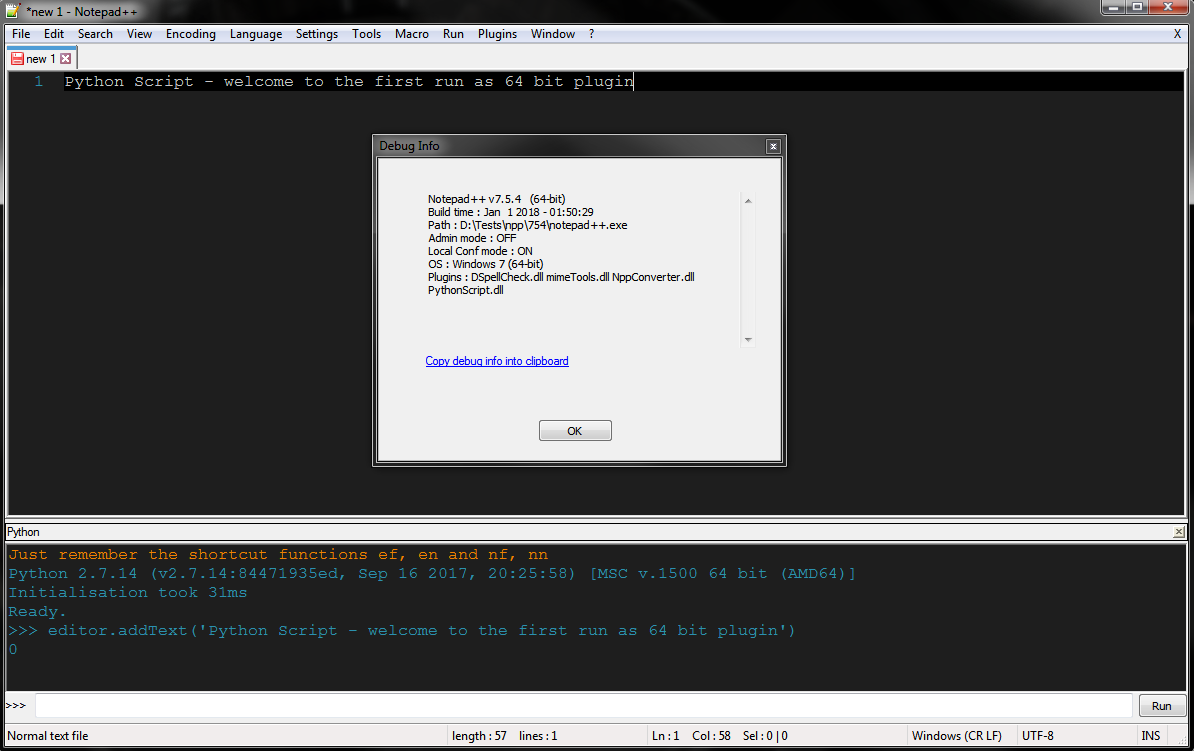Click OK in the Debug Info dialog

[575, 431]
